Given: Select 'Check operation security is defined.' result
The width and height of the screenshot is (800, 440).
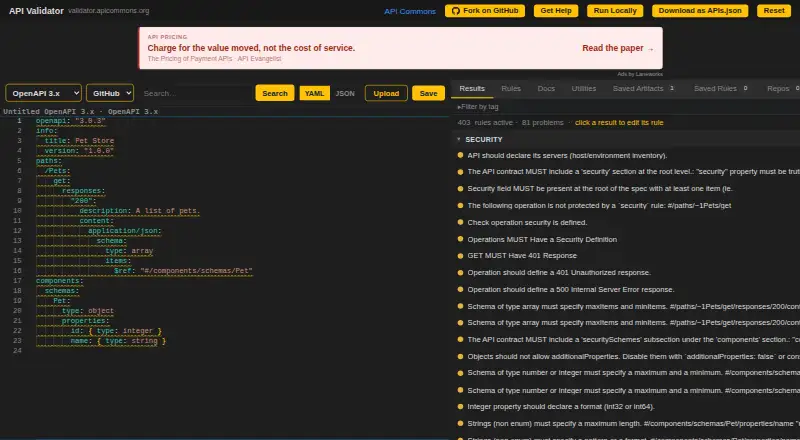Looking at the screenshot, I should pyautogui.click(x=527, y=223).
